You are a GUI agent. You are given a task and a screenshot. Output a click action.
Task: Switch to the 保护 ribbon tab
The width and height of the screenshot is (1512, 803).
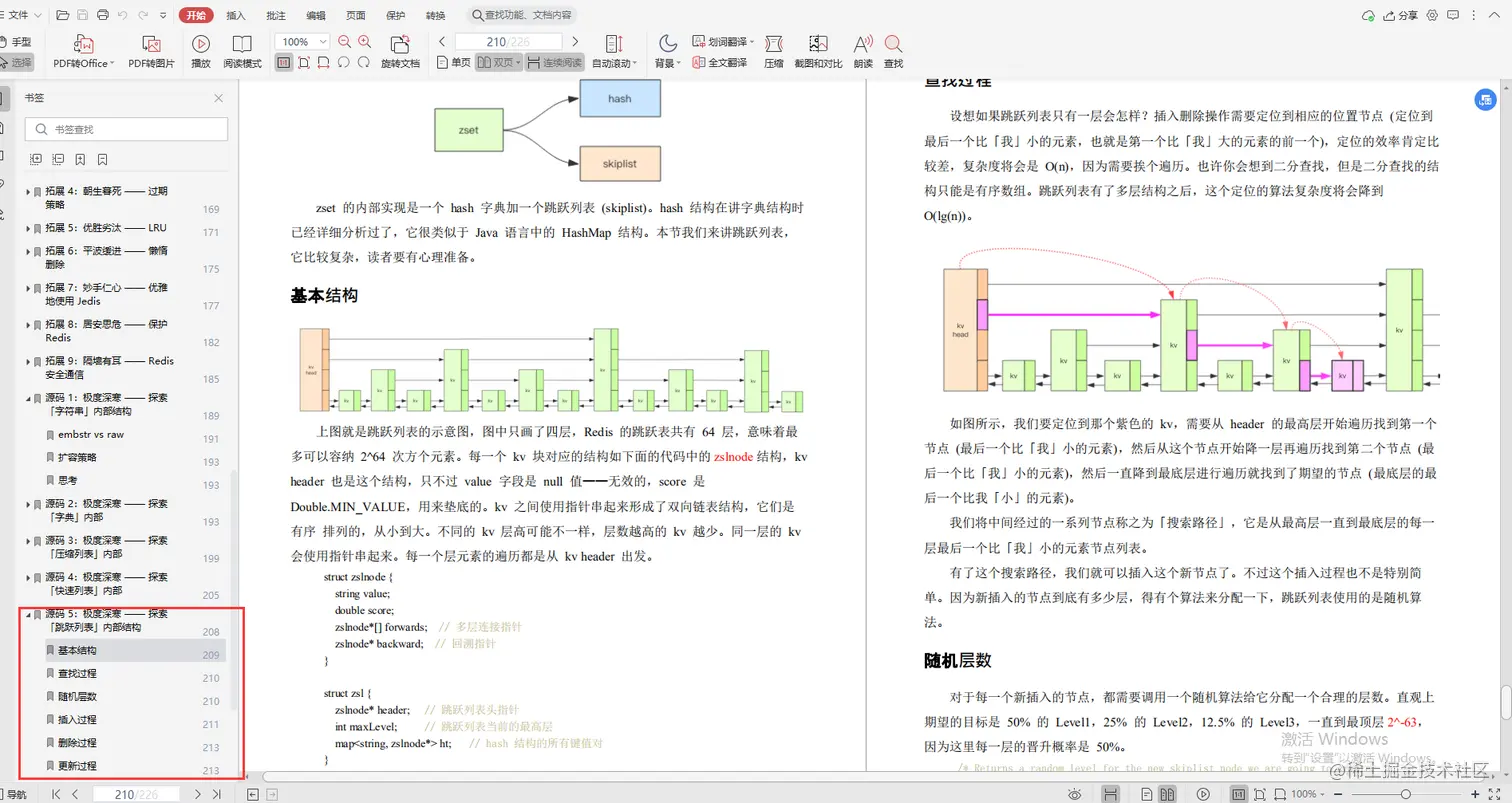pos(396,16)
